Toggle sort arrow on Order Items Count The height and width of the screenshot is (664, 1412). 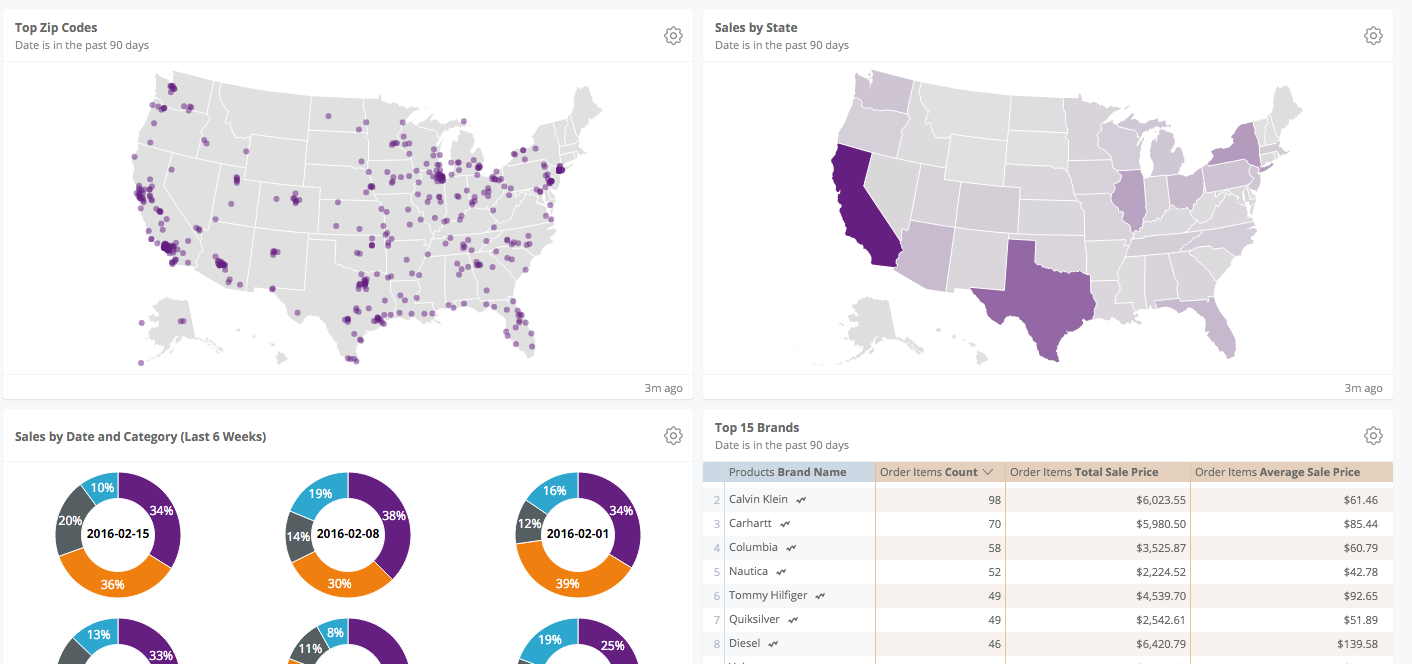click(x=987, y=472)
